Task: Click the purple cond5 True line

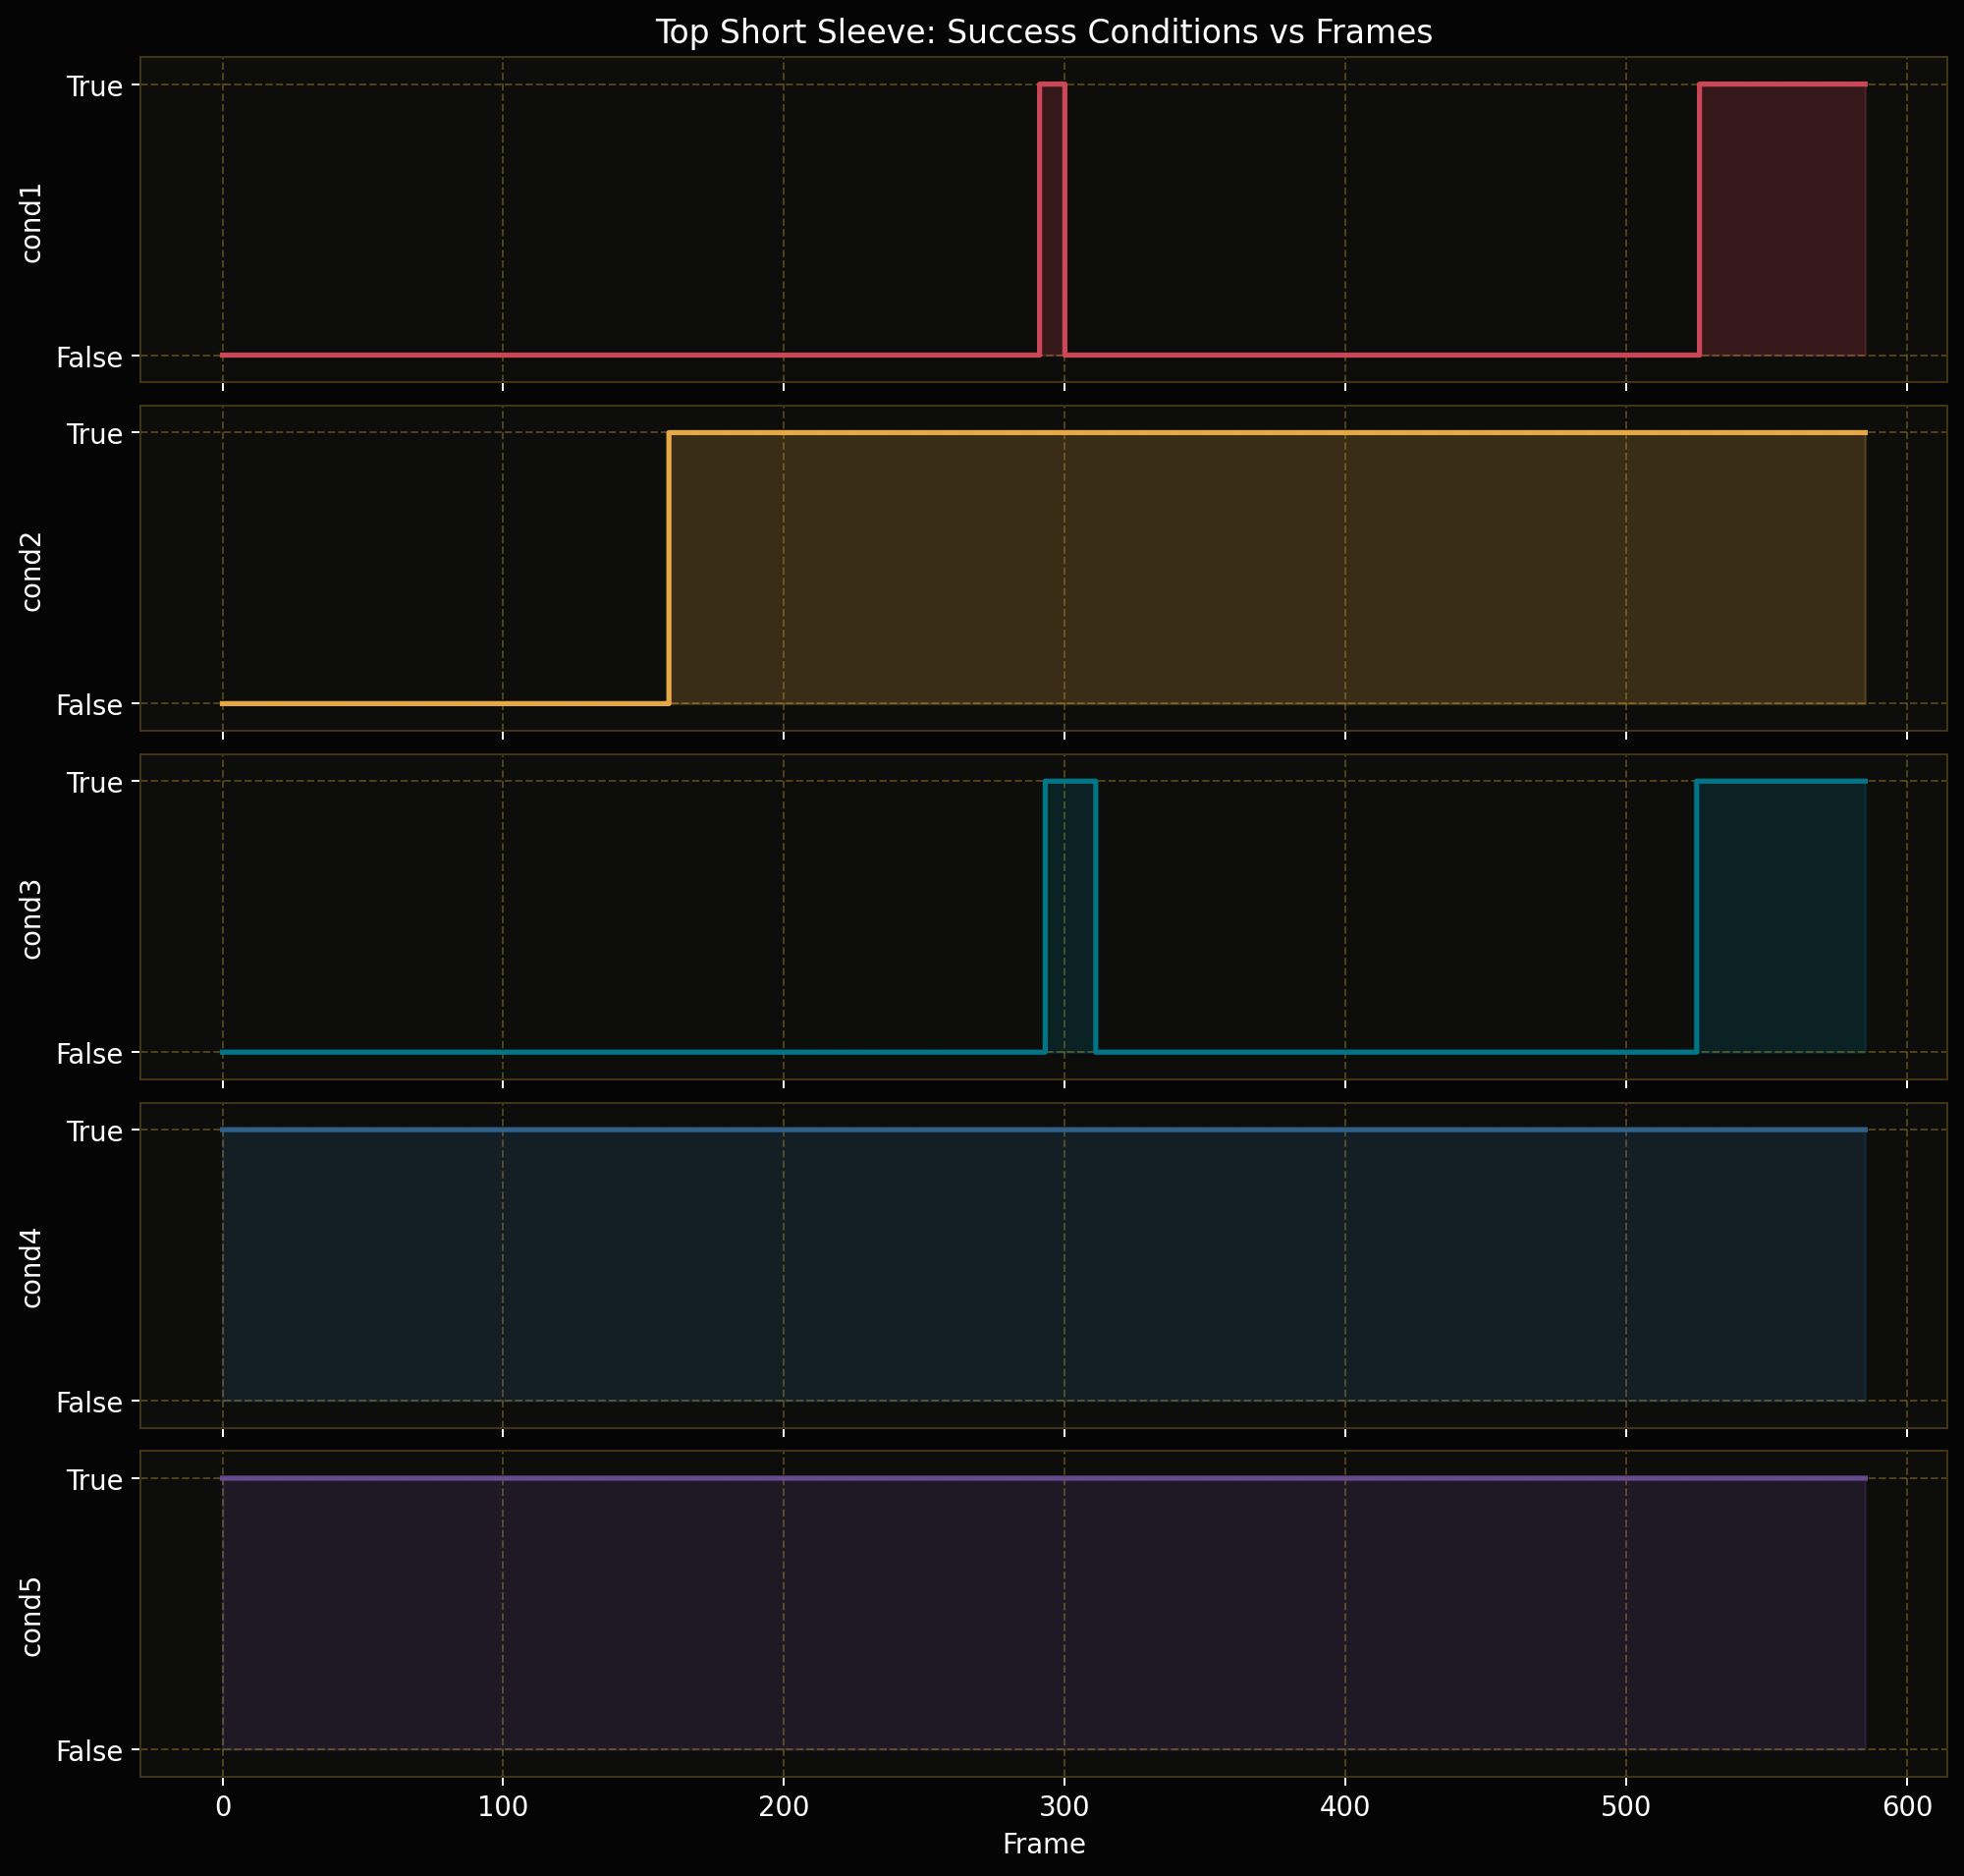Action: tap(1044, 1478)
